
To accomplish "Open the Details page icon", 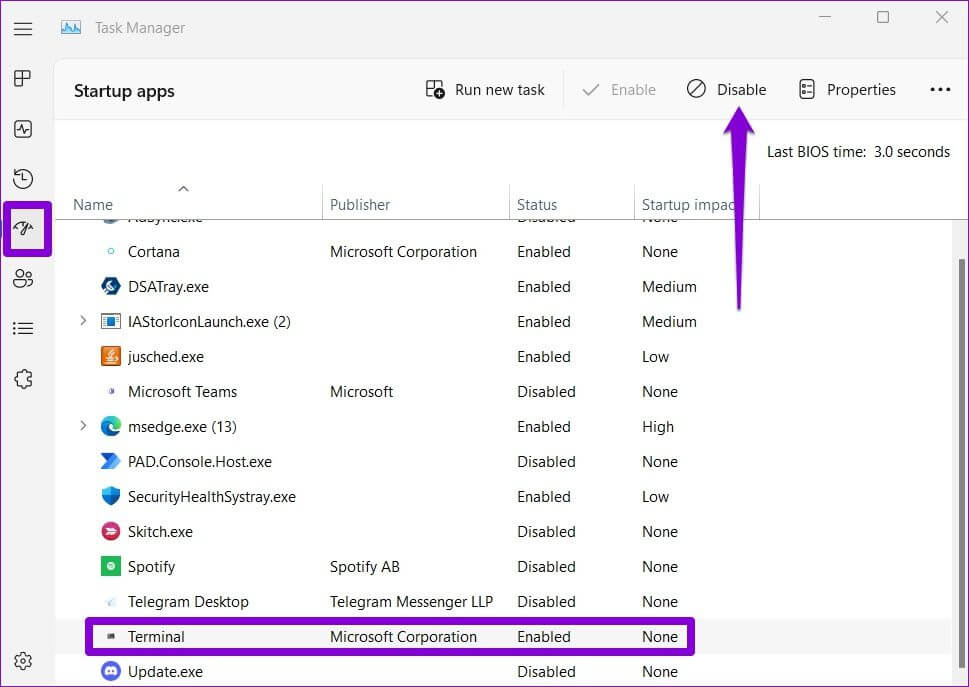I will point(23,328).
